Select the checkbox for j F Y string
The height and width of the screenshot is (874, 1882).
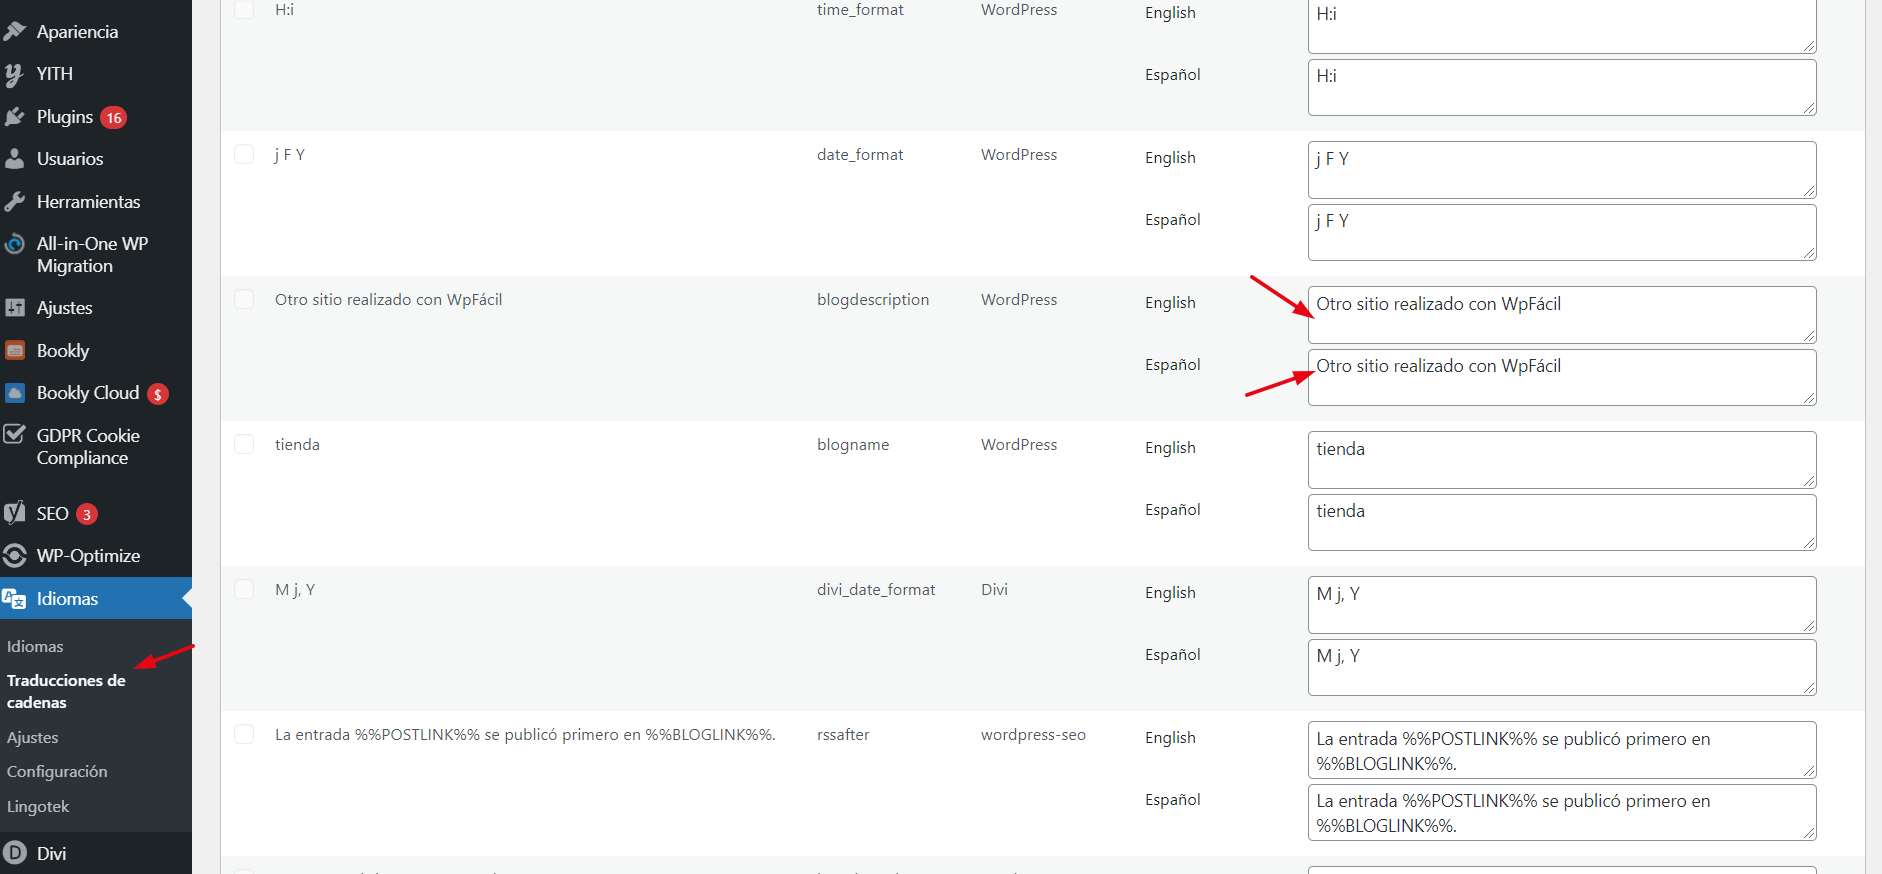244,154
